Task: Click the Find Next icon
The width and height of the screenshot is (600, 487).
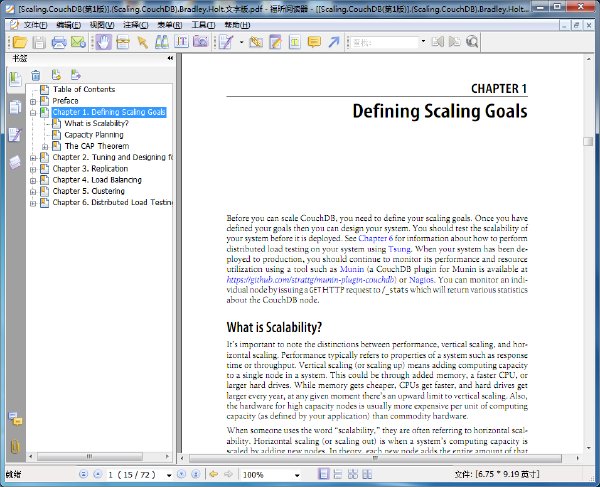Action: pos(455,42)
